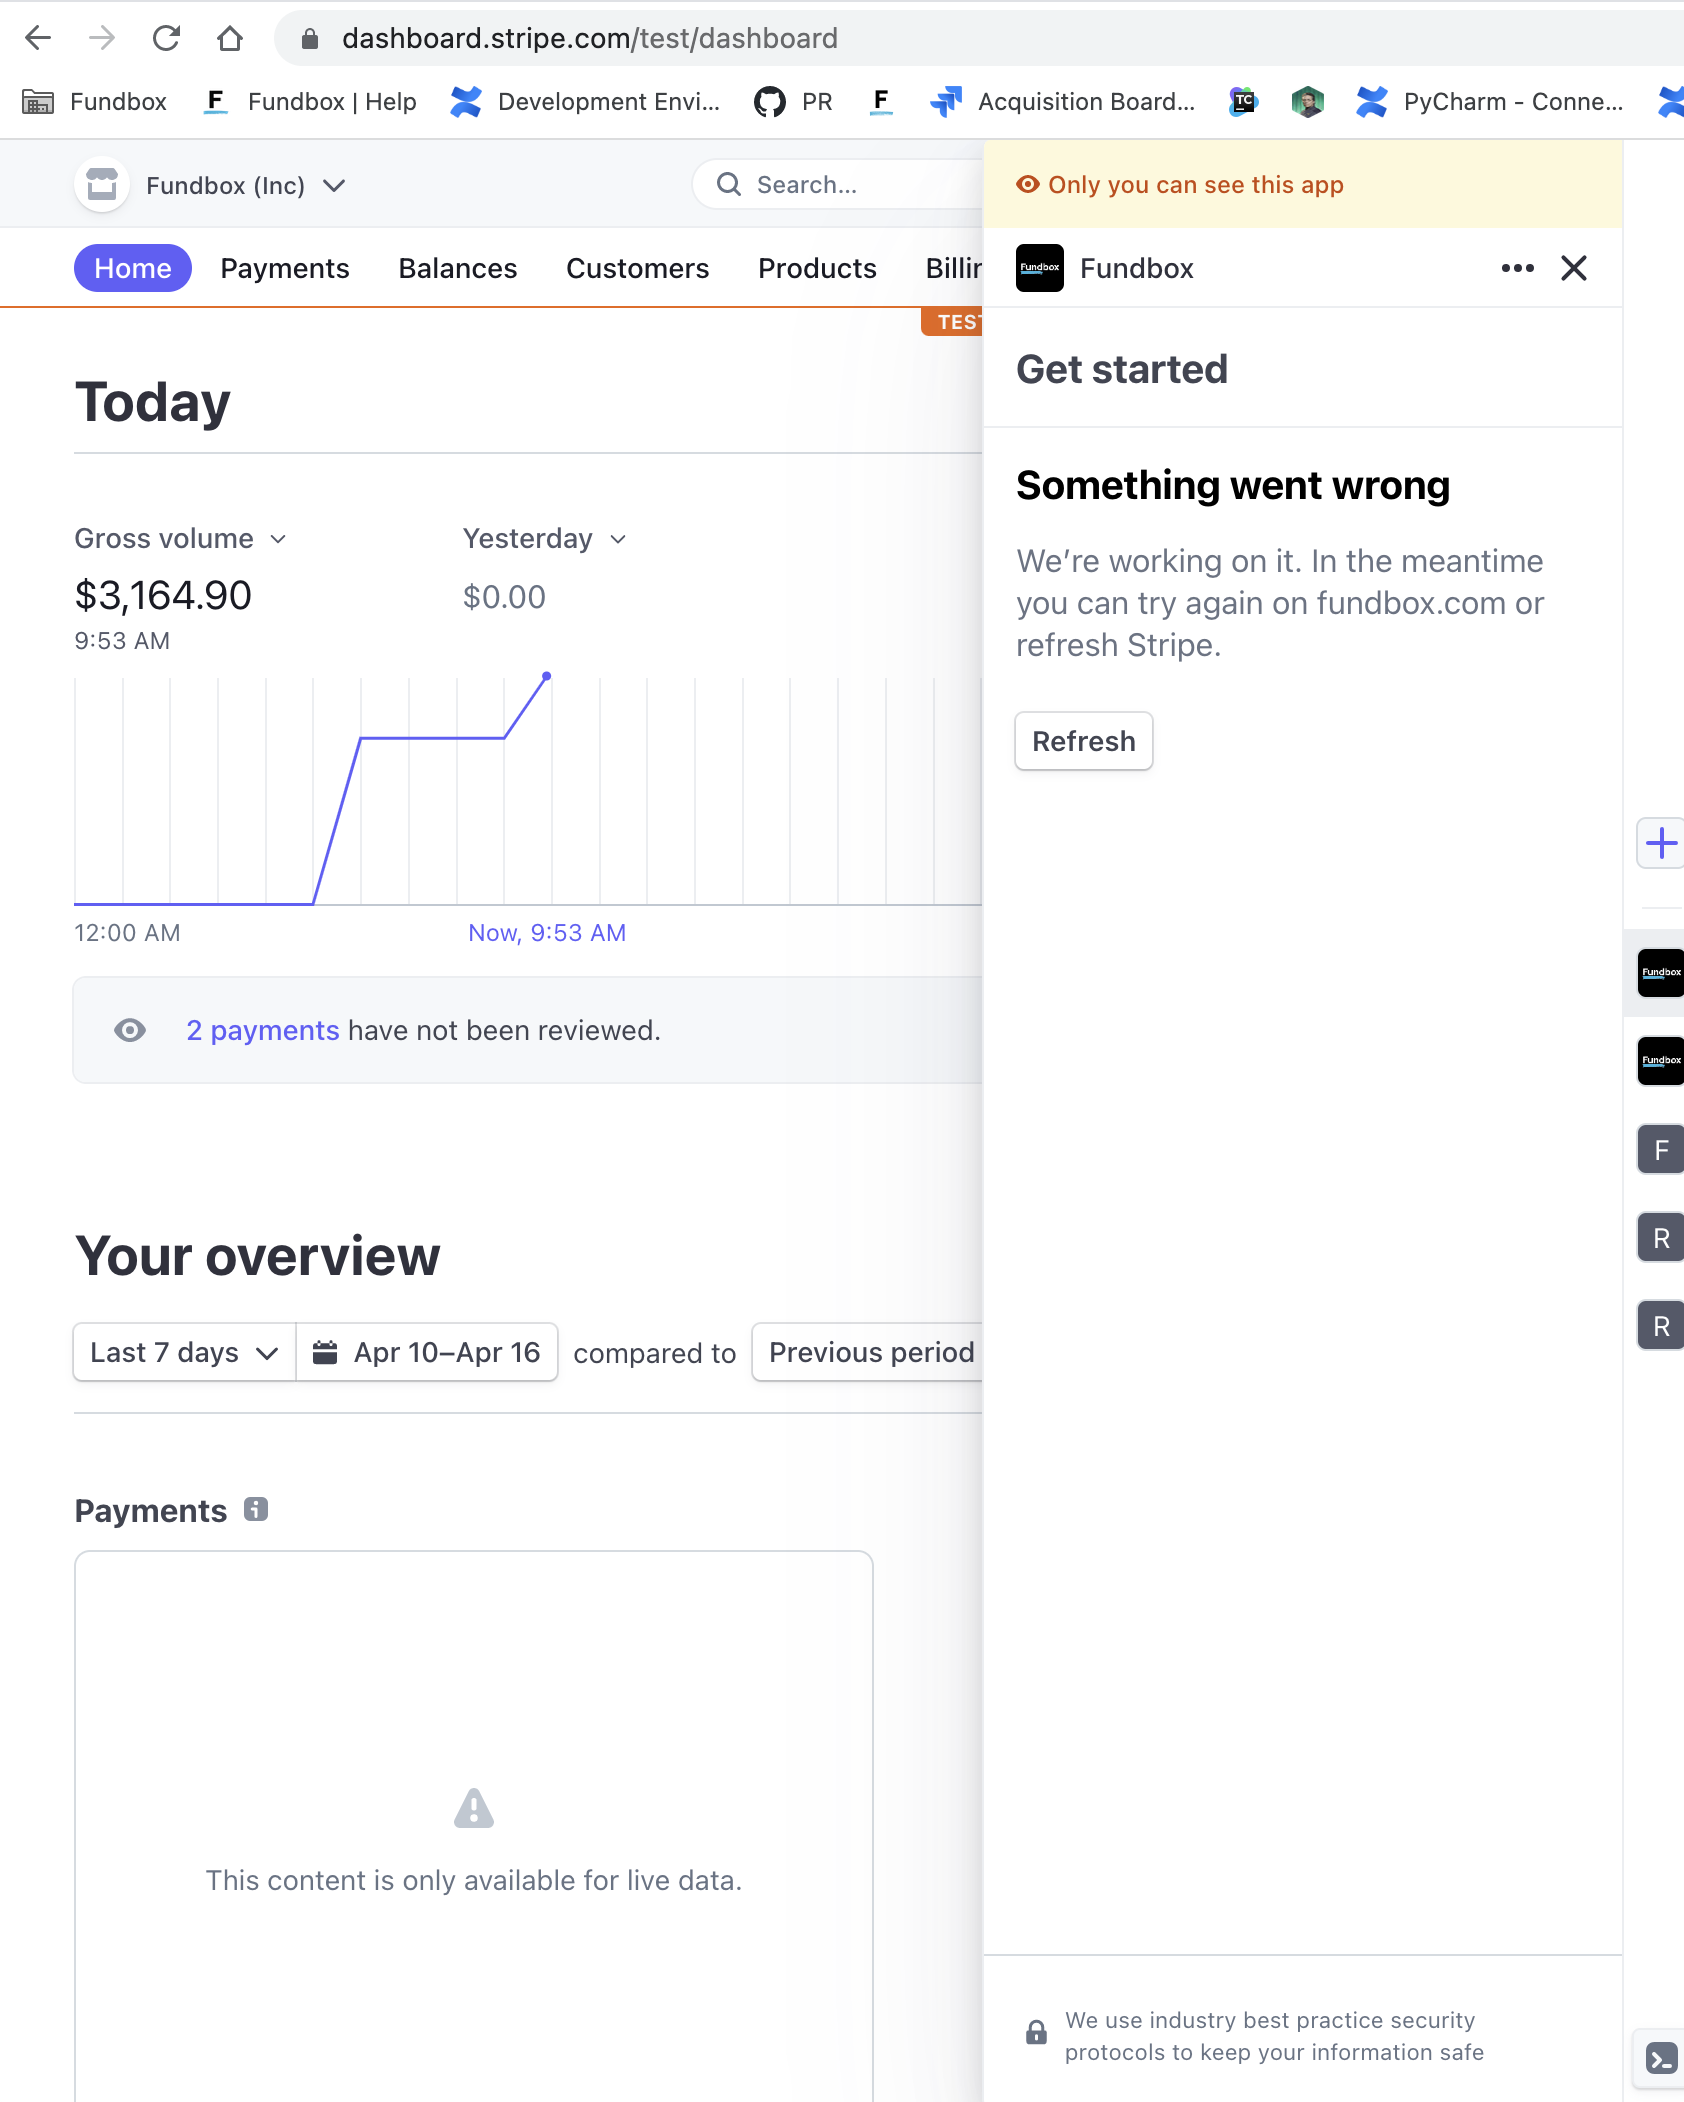
Task: Click the browser address bar URL
Action: [590, 38]
